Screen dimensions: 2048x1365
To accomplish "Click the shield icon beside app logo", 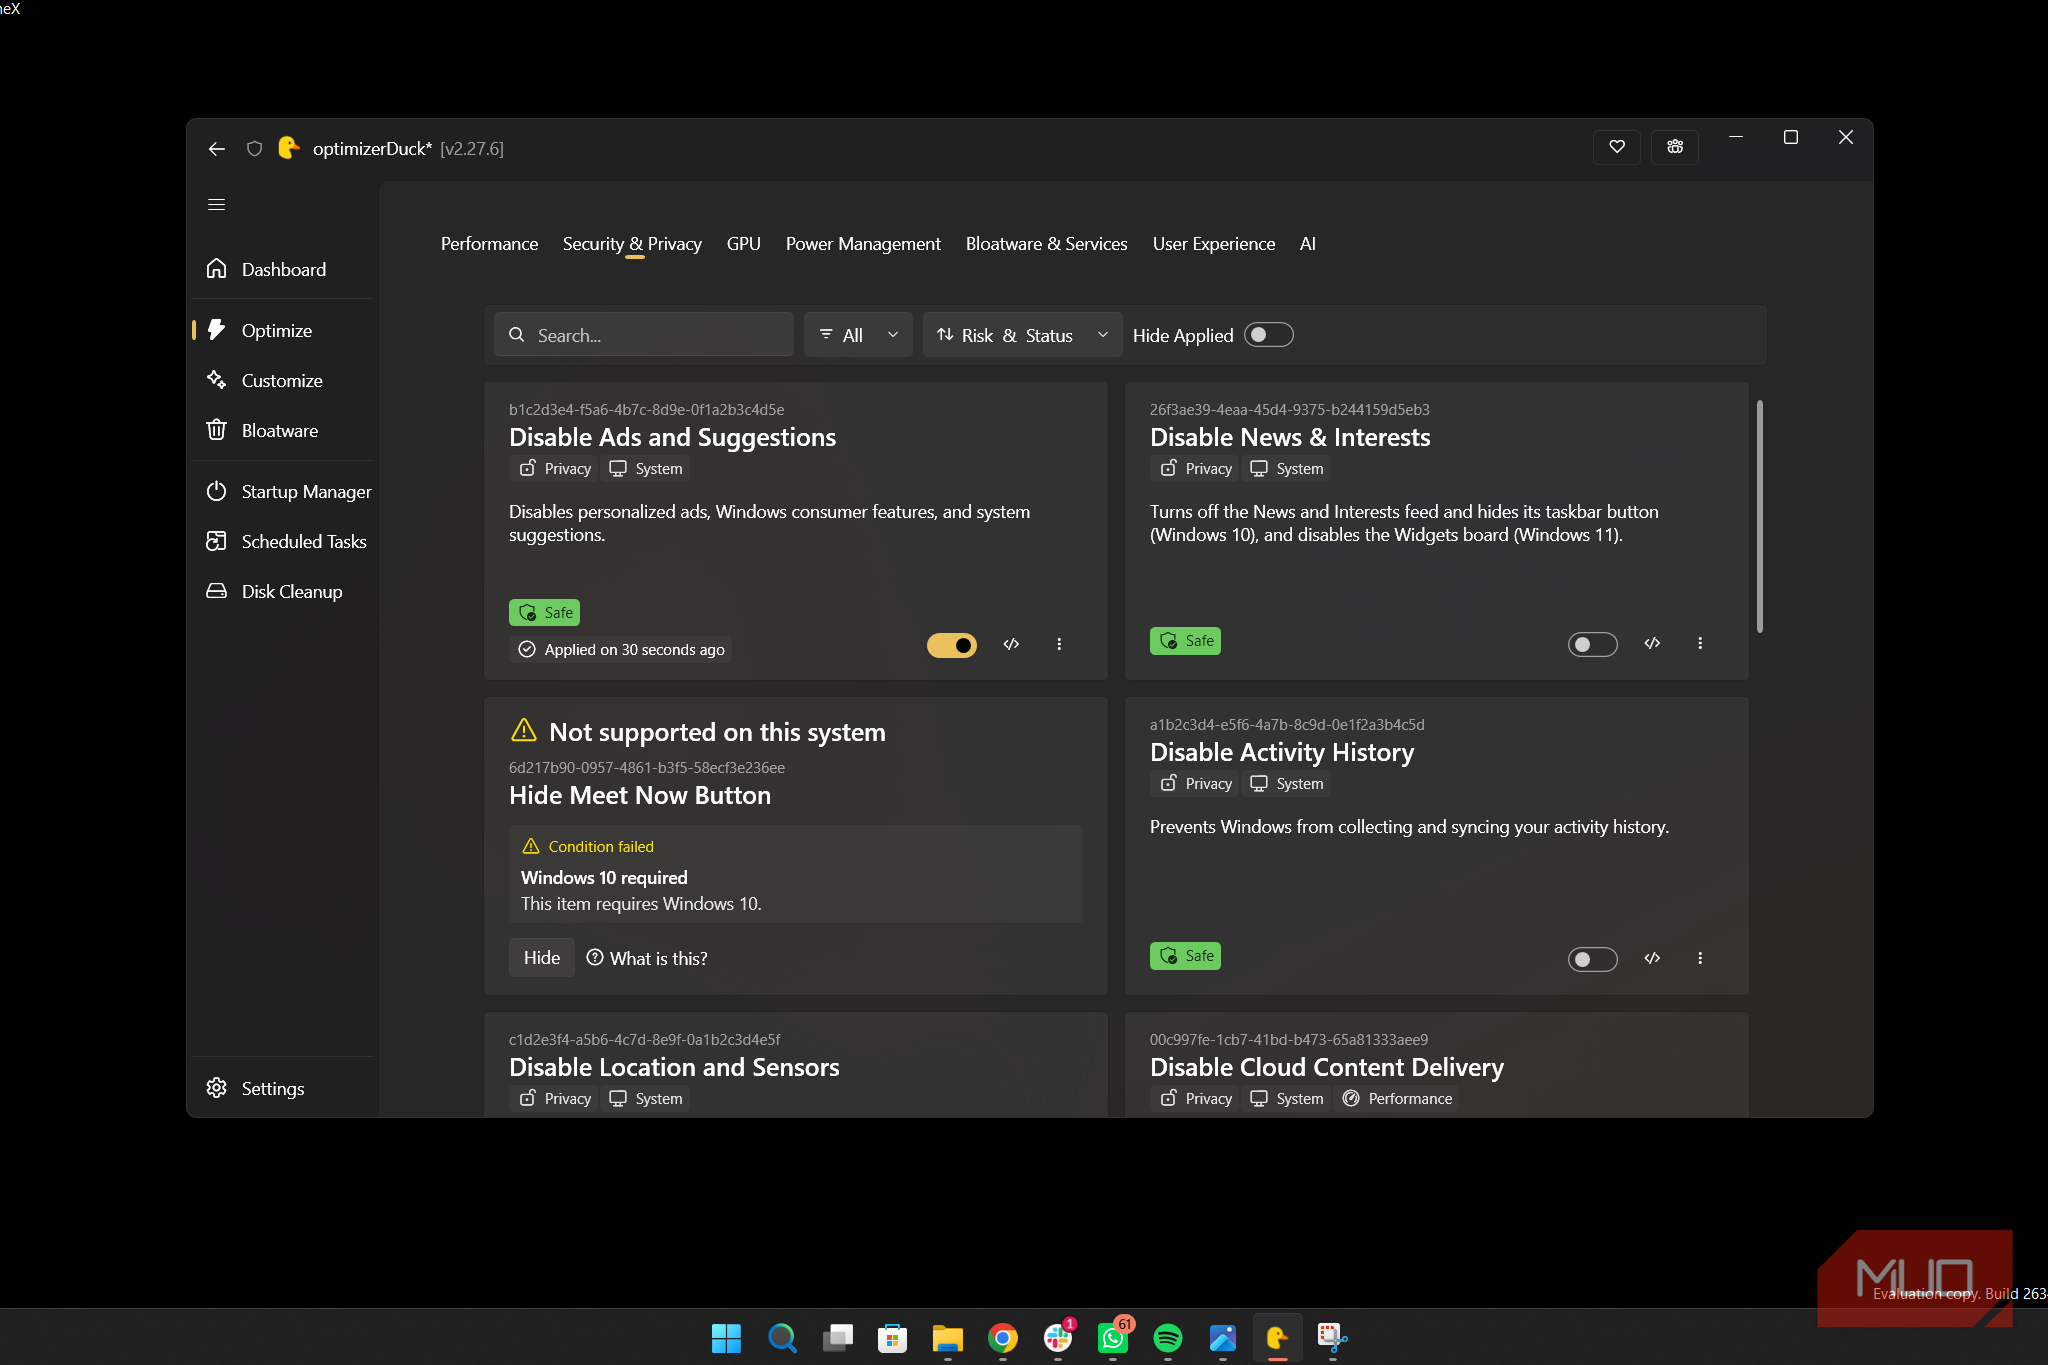I will tap(254, 149).
